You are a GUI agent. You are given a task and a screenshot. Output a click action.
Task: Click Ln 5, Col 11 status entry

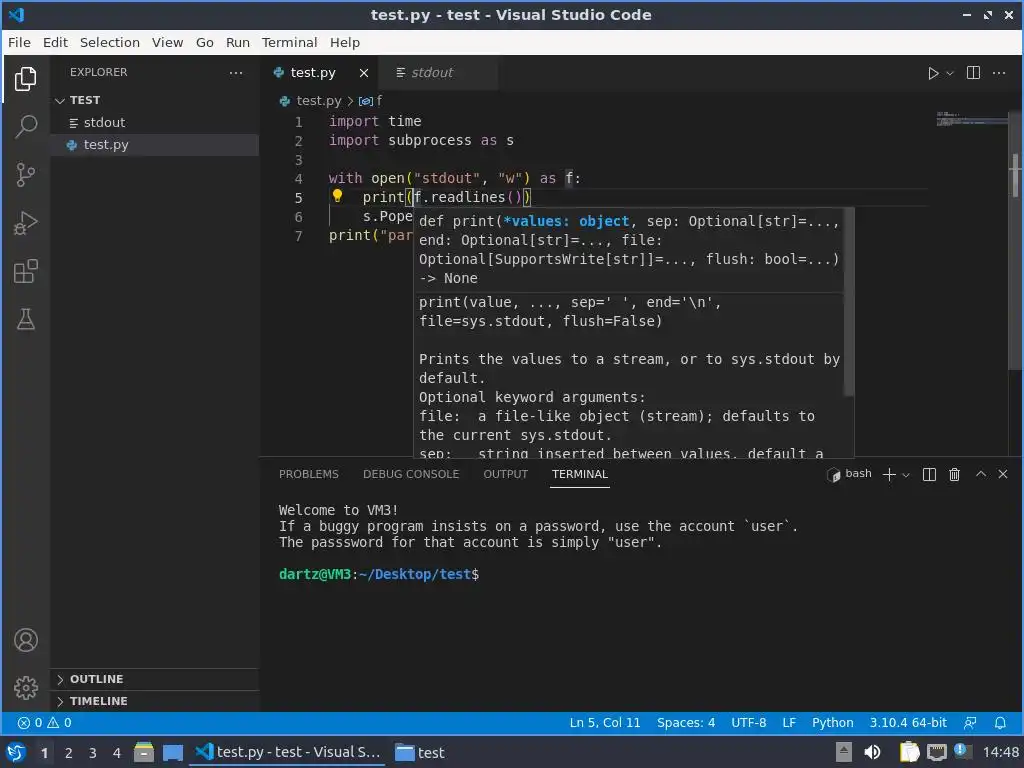point(605,723)
